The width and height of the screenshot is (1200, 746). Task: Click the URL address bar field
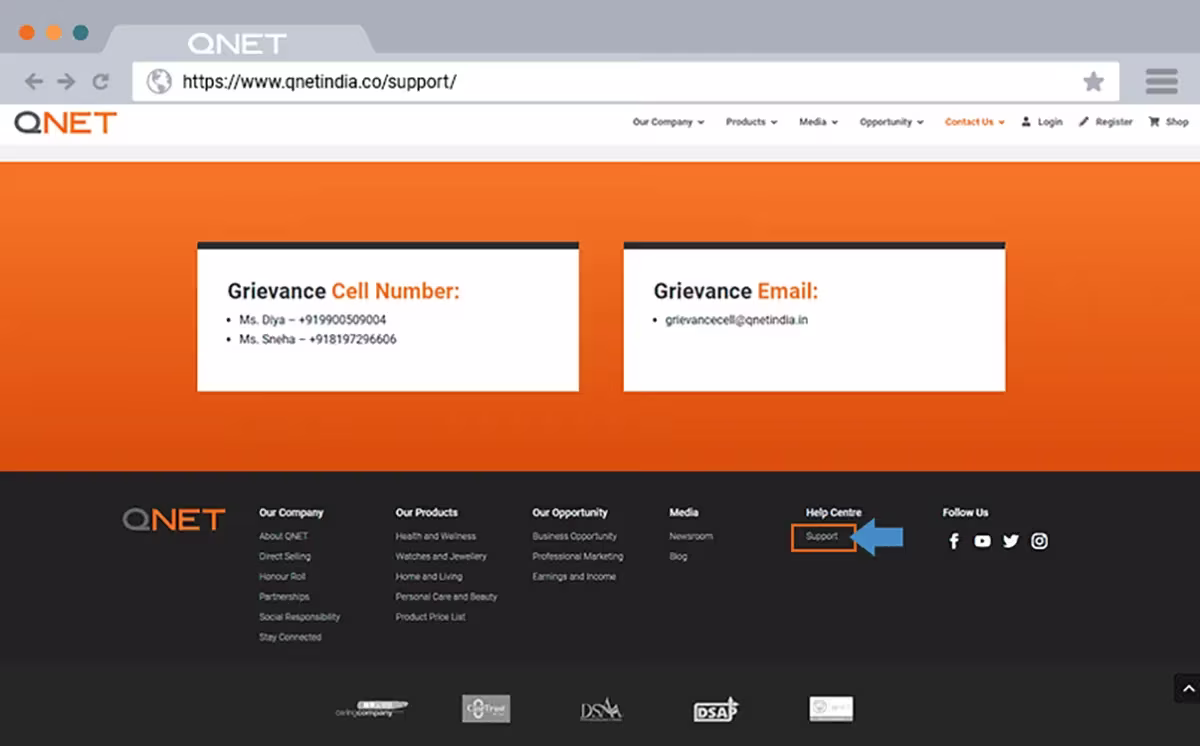(x=625, y=82)
